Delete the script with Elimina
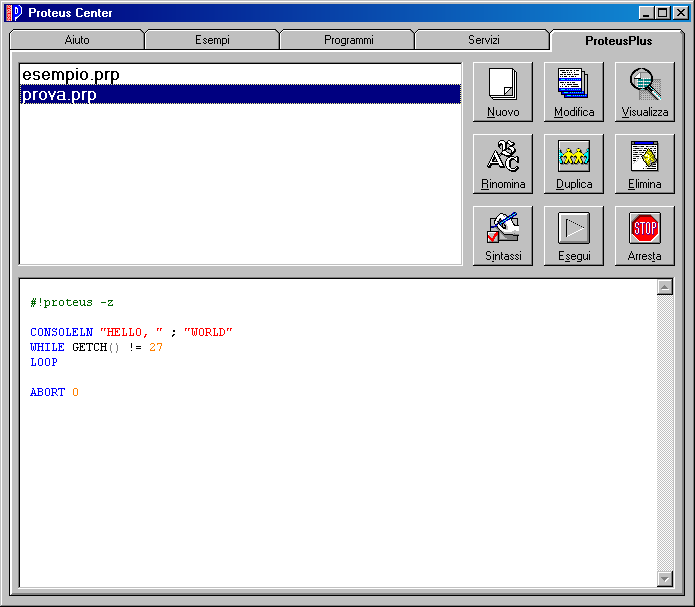695x607 pixels. pos(644,164)
